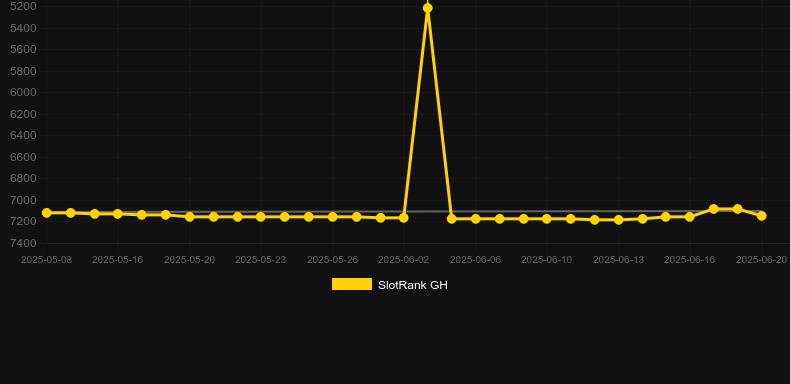Select the data point above 2025-06-06
Screen dimensions: 790x384
(x=476, y=219)
